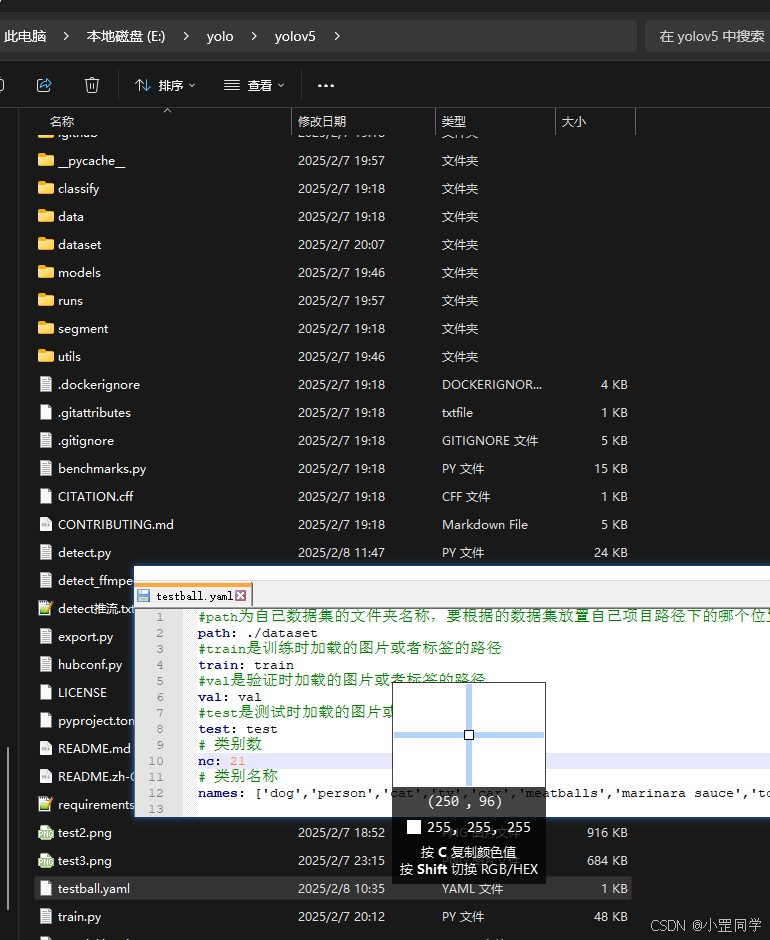770x940 pixels.
Task: Click the 本地磁盘 (E:) breadcrumb
Action: [x=125, y=37]
